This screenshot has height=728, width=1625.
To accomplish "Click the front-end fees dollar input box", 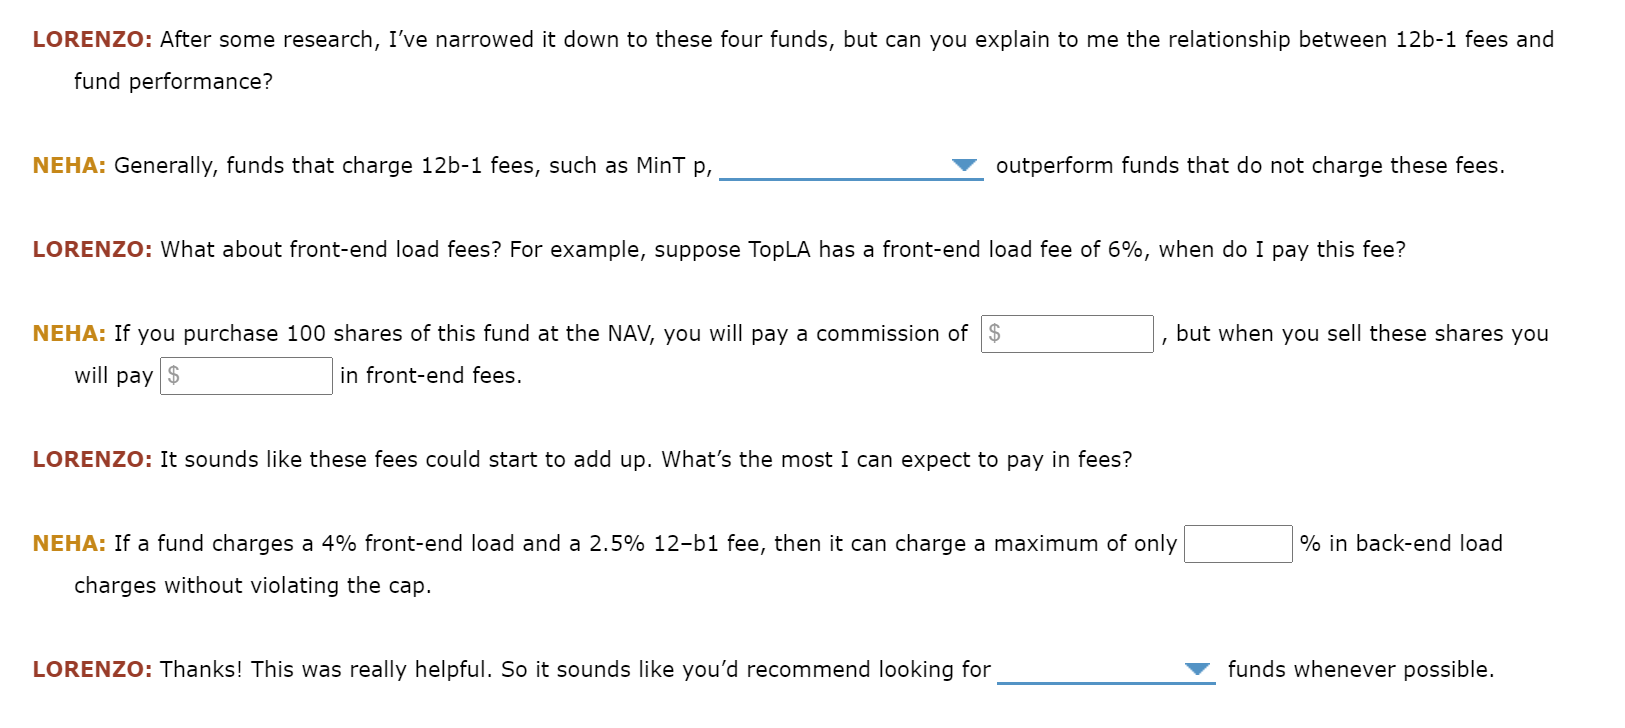I will (x=245, y=375).
